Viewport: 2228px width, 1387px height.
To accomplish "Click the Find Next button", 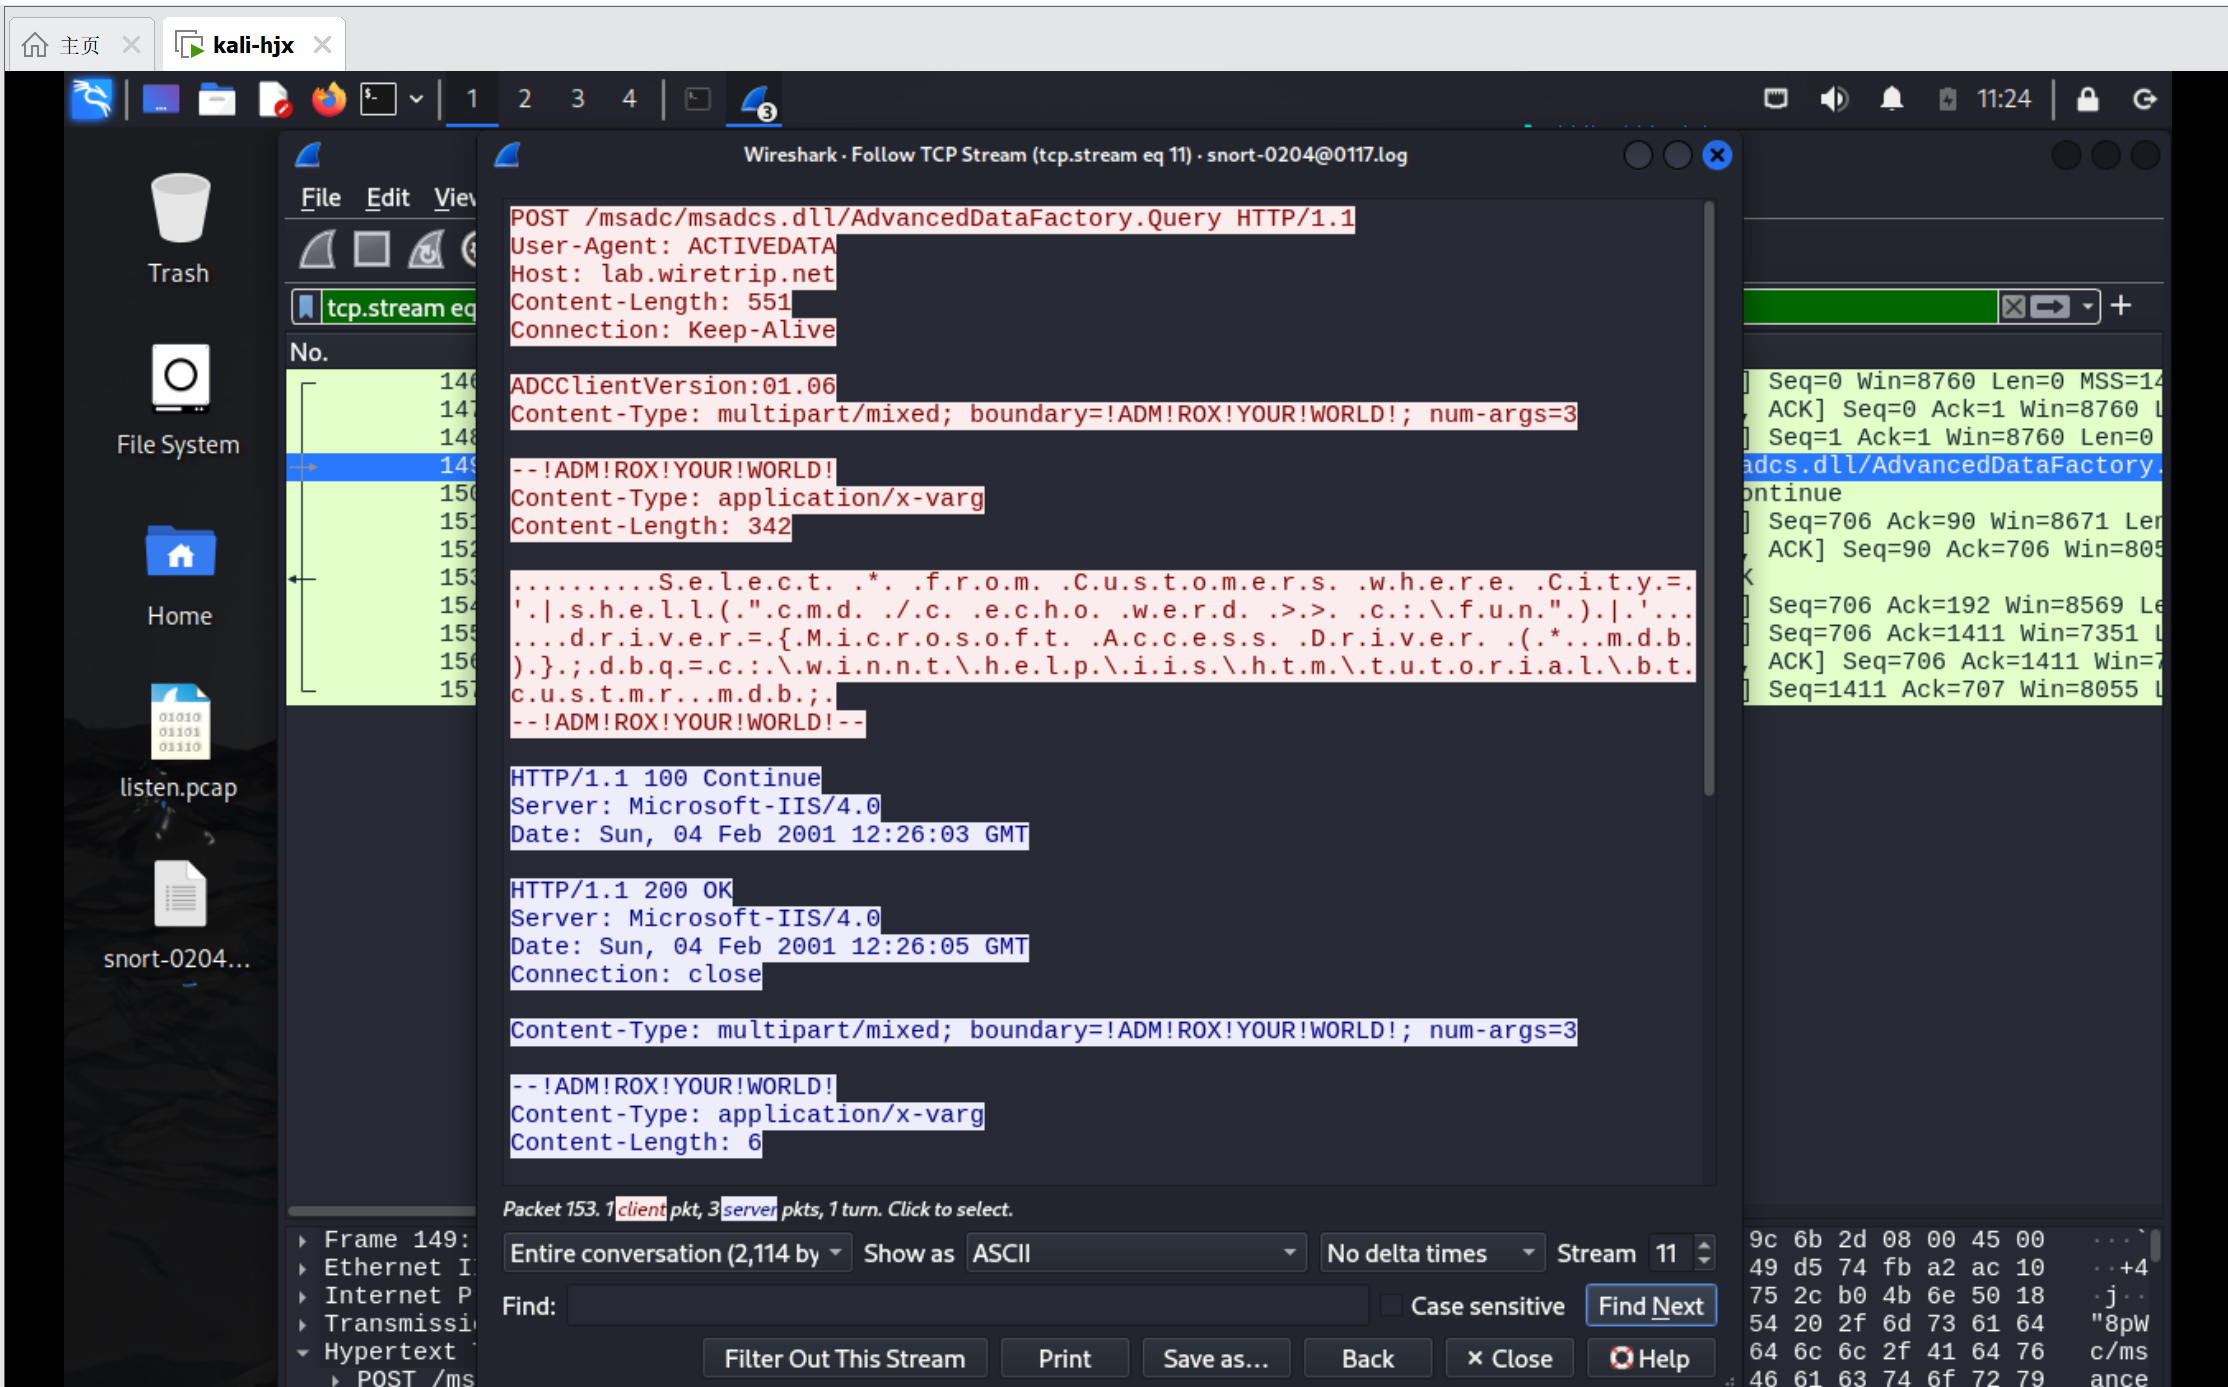I will (x=1650, y=1306).
